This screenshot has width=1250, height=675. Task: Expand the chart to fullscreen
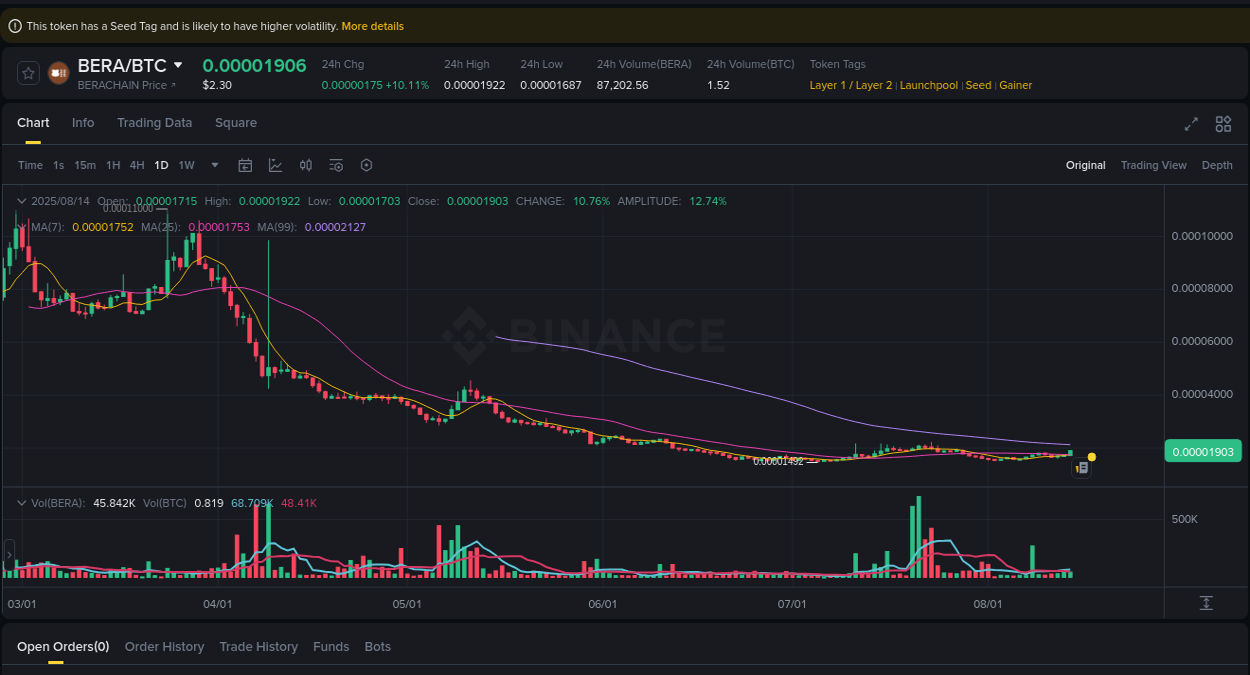coord(1191,124)
